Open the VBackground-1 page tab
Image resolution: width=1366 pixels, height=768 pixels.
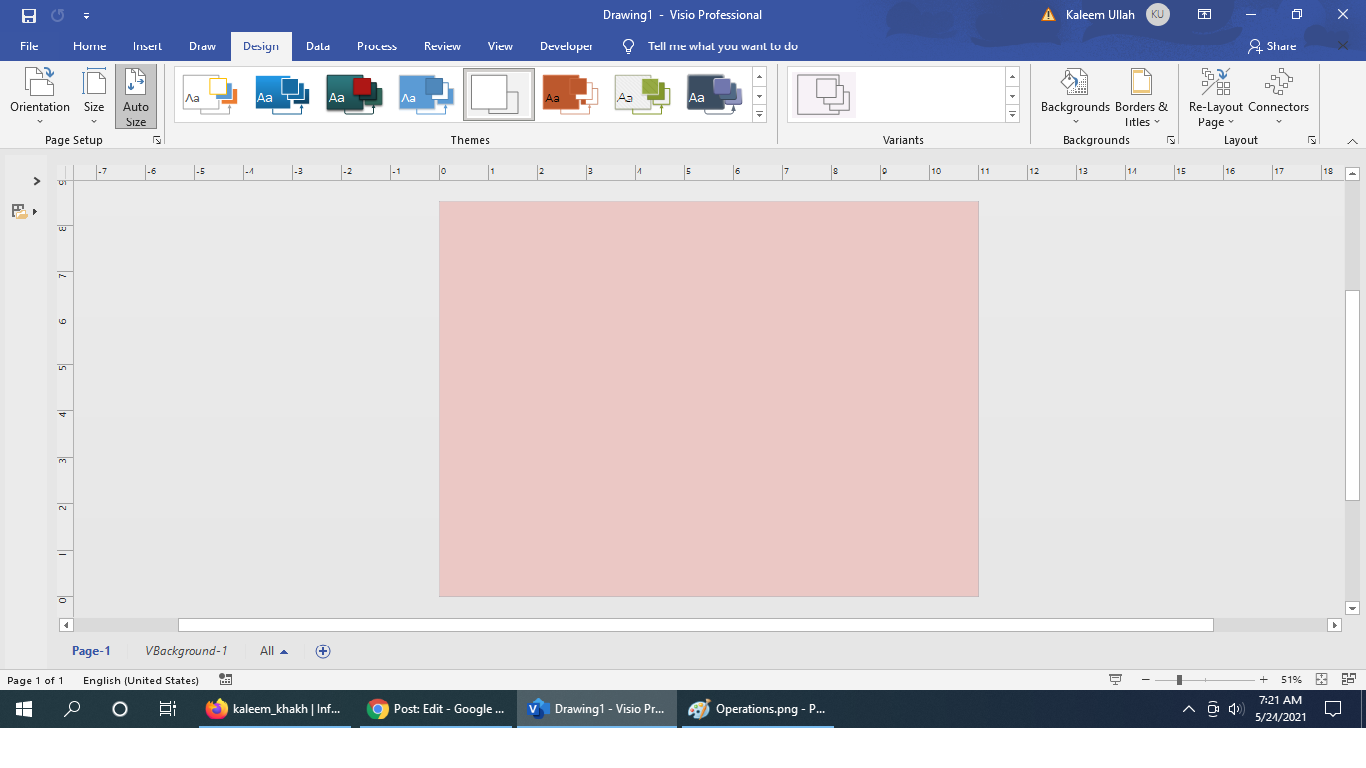point(186,650)
